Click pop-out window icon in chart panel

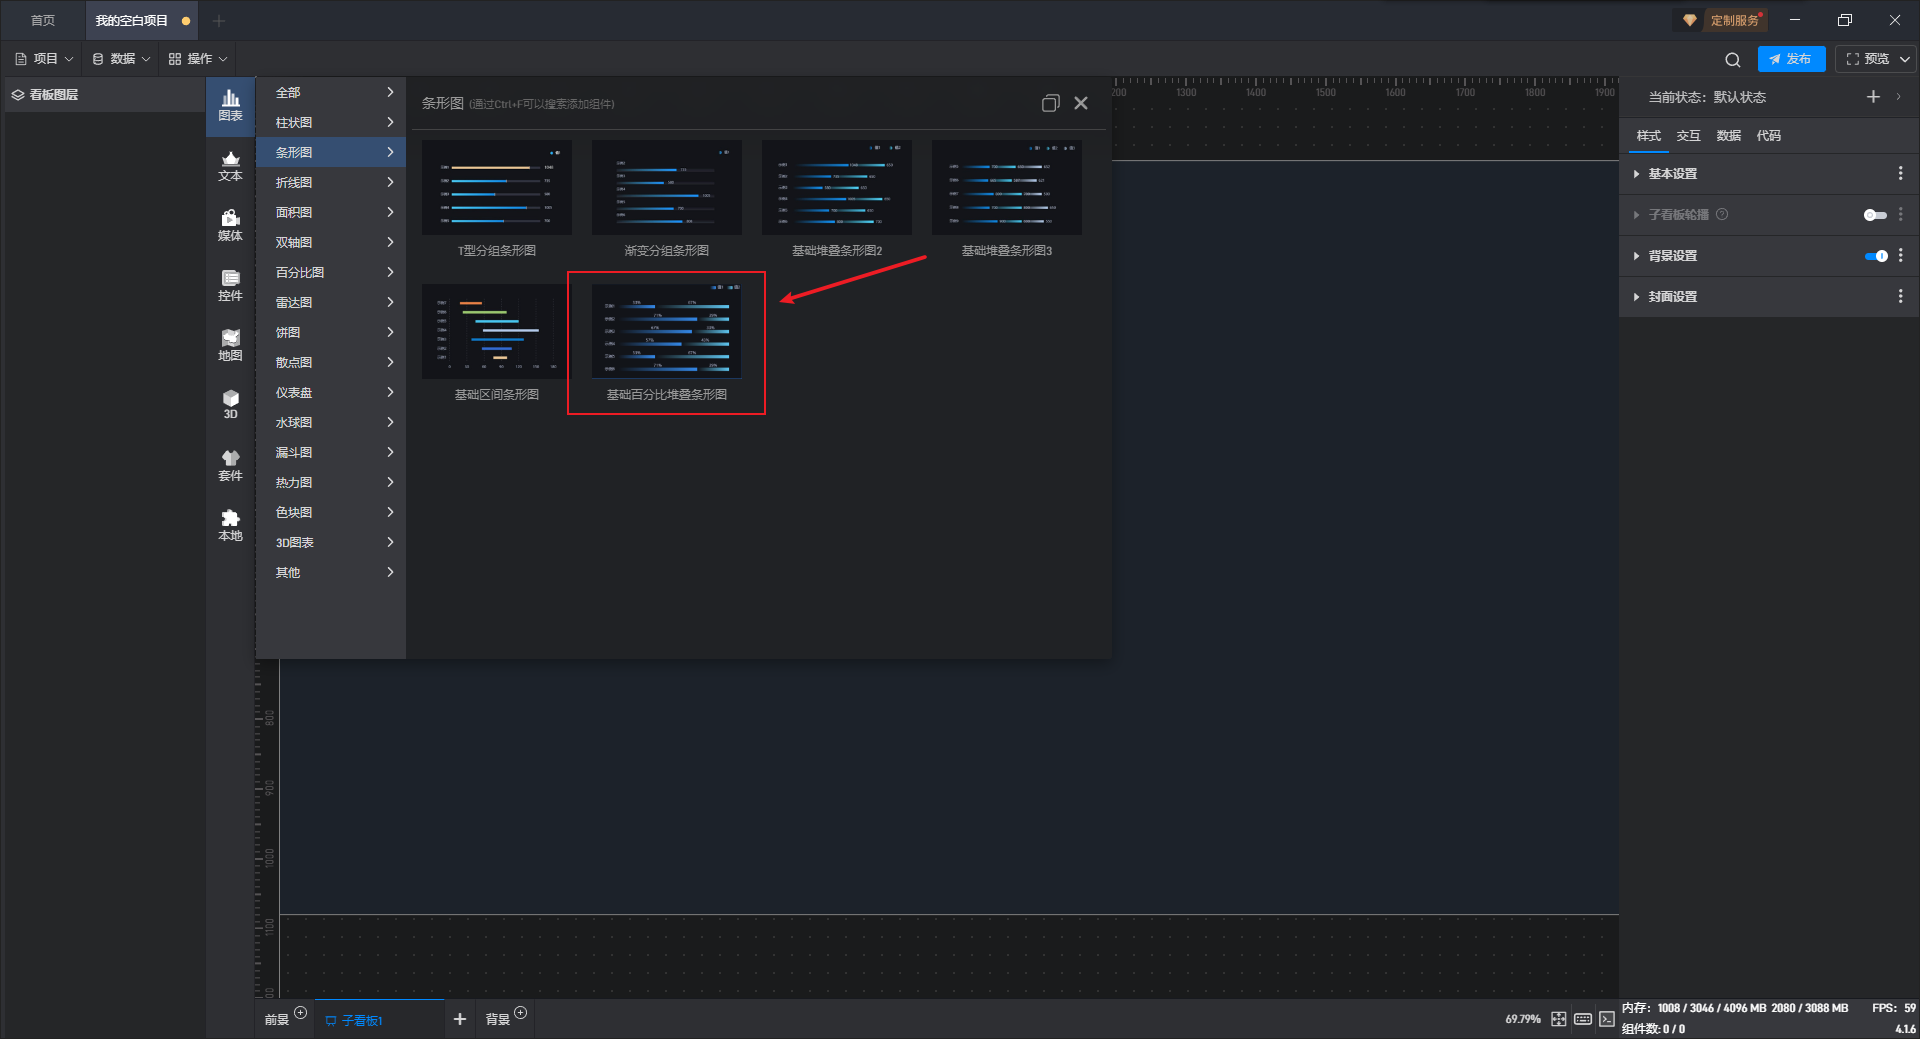click(1050, 103)
